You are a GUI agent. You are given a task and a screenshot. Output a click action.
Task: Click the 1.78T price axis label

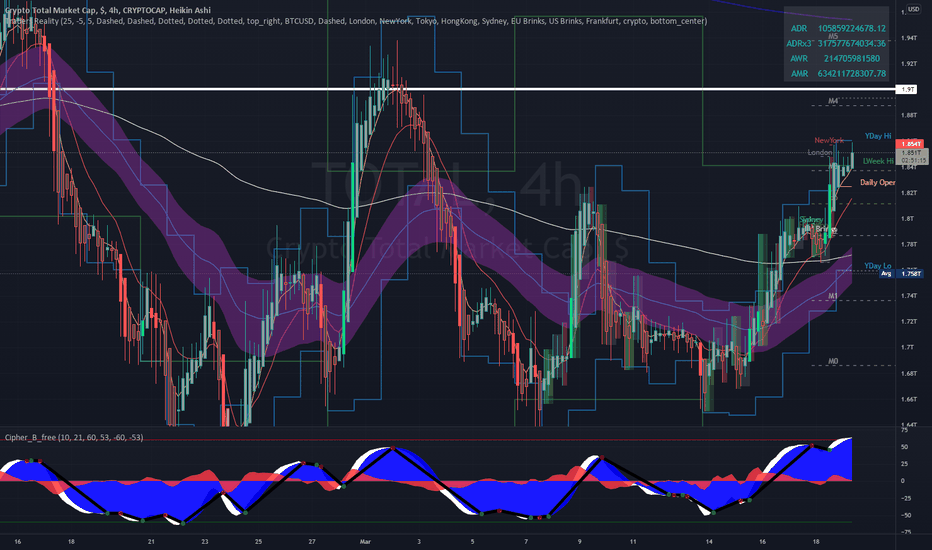(908, 244)
